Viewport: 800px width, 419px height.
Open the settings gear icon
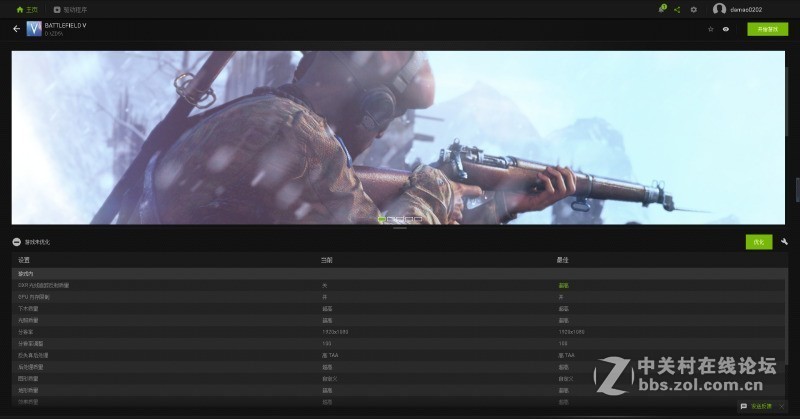pos(693,10)
